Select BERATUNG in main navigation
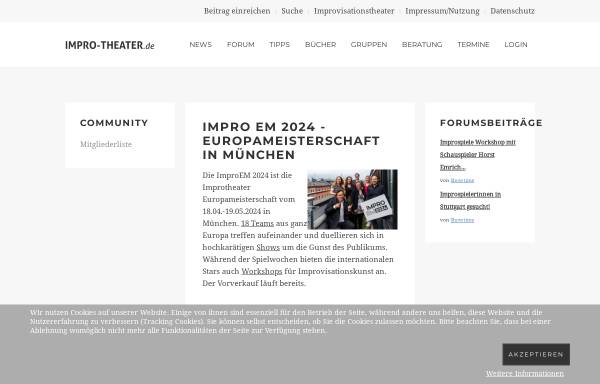The width and height of the screenshot is (600, 384). [422, 44]
